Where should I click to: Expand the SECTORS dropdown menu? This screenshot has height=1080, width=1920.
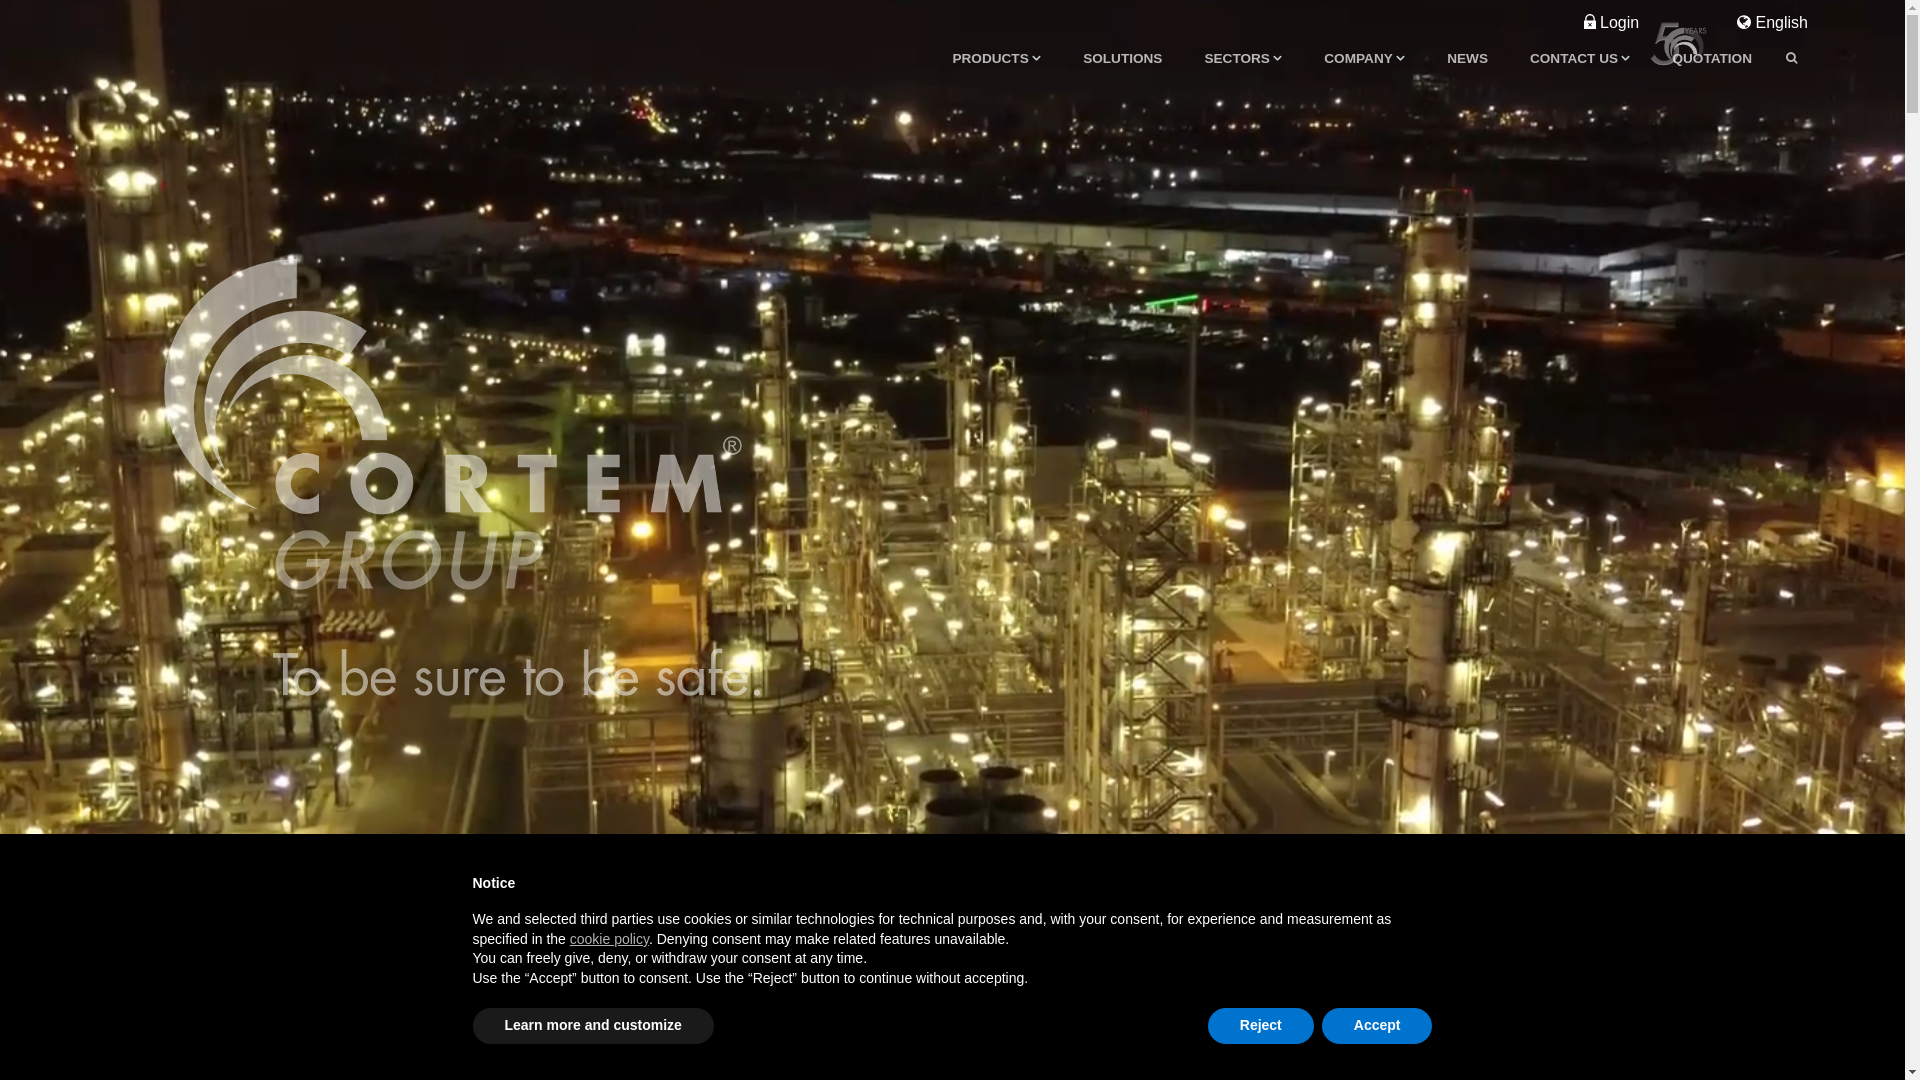click(1242, 59)
